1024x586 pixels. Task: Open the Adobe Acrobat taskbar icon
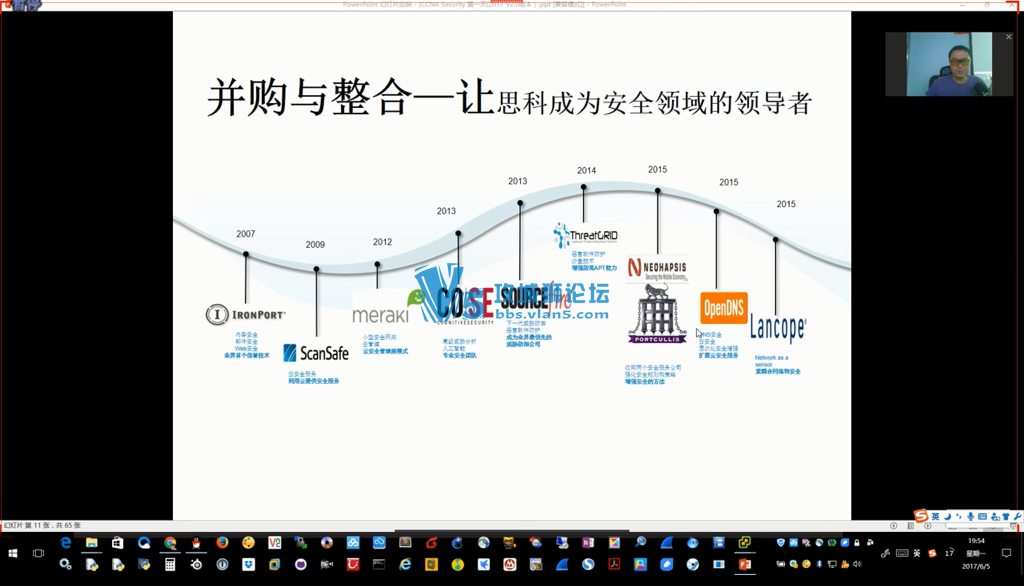(x=614, y=564)
